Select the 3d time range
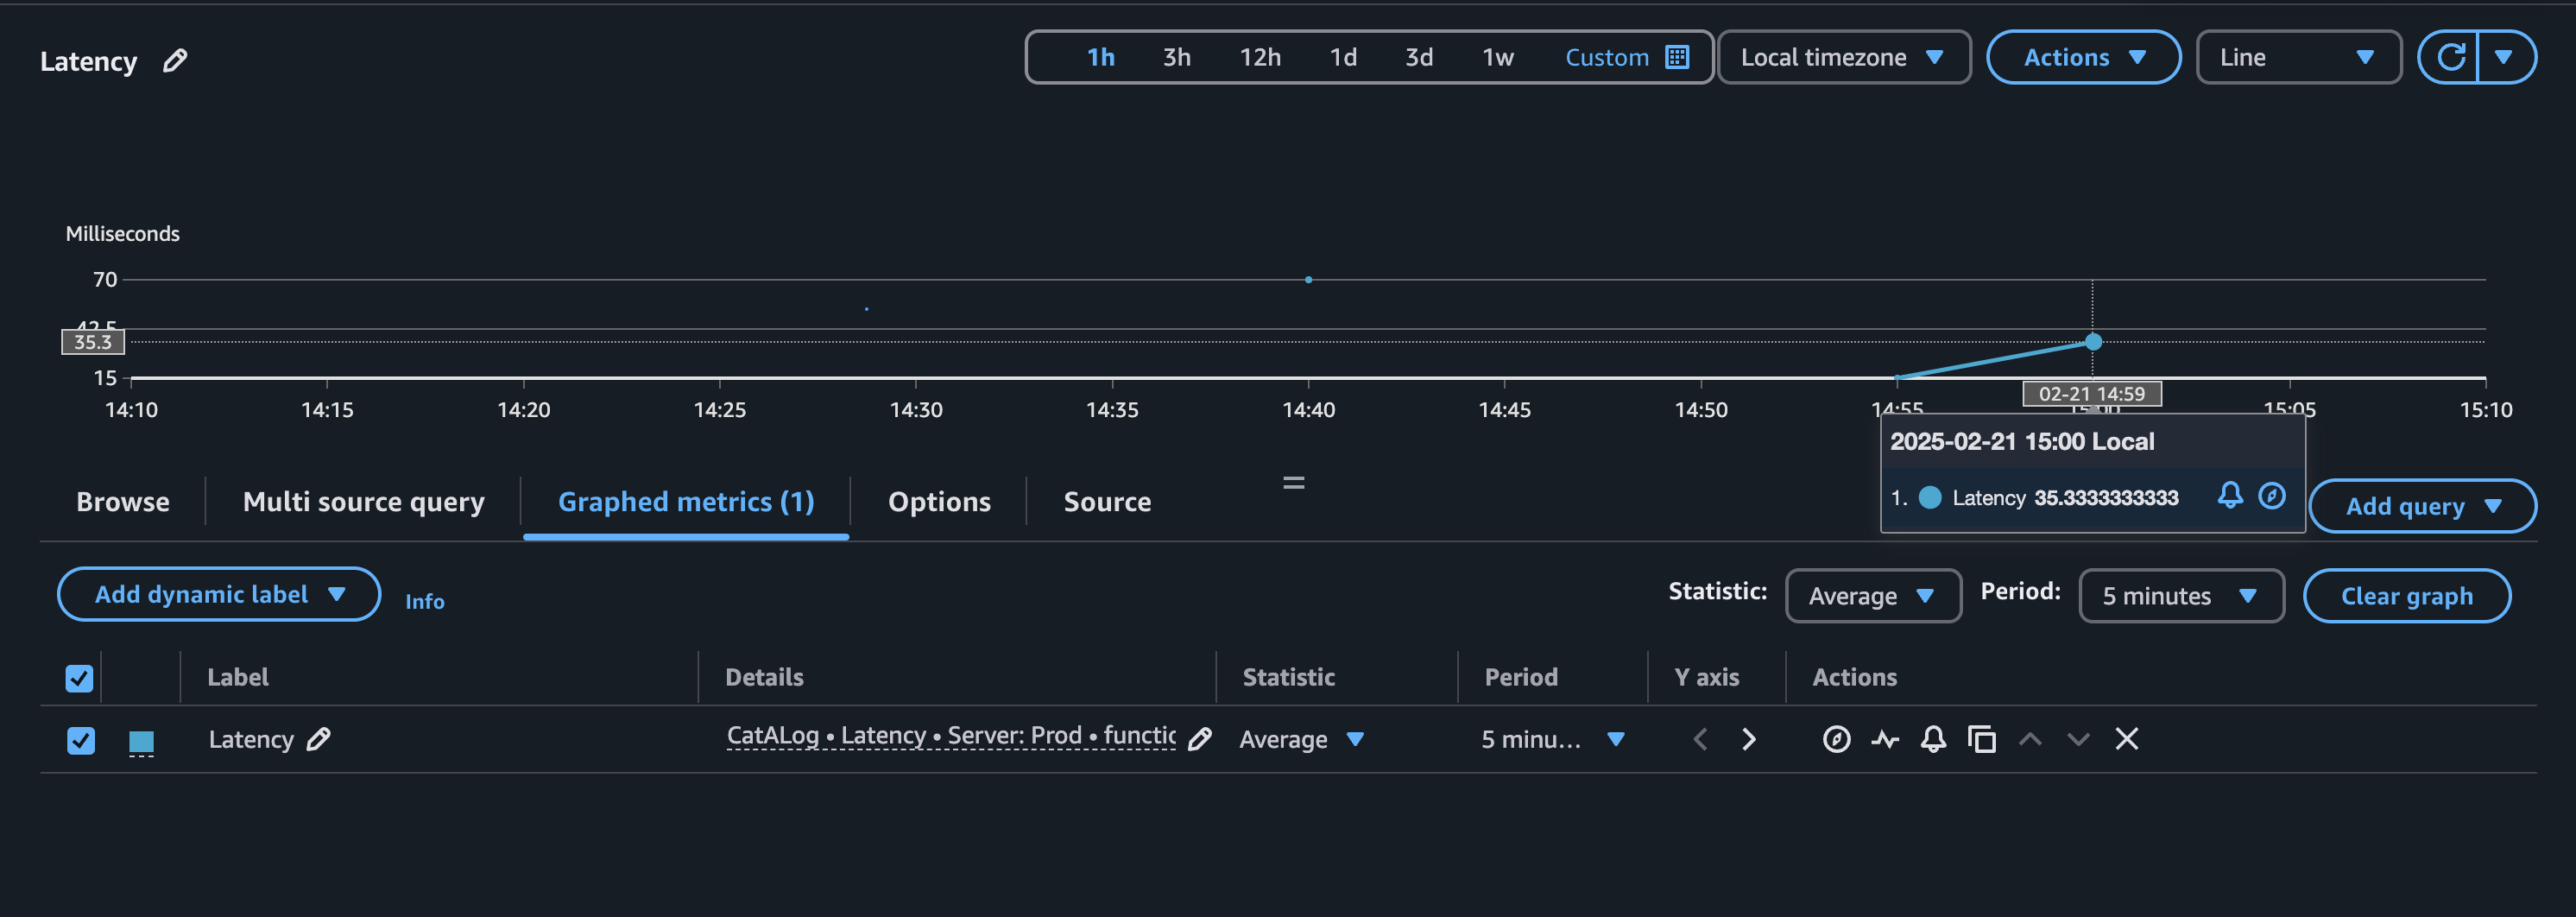The width and height of the screenshot is (2576, 917). pyautogui.click(x=1419, y=57)
